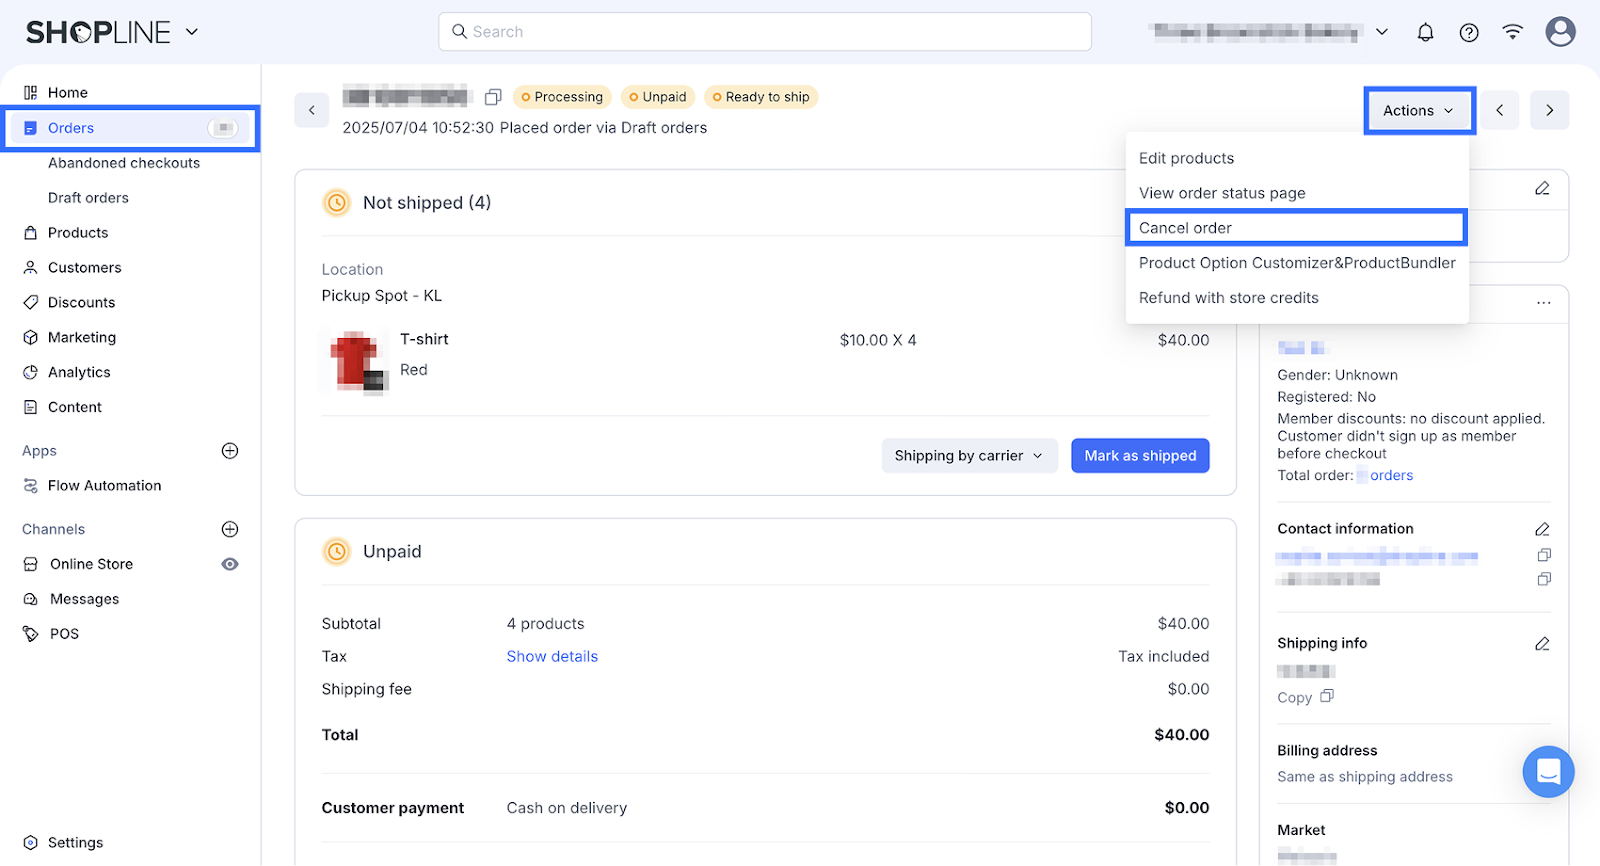Expand the Actions dropdown
The image size is (1600, 866).
[1418, 111]
